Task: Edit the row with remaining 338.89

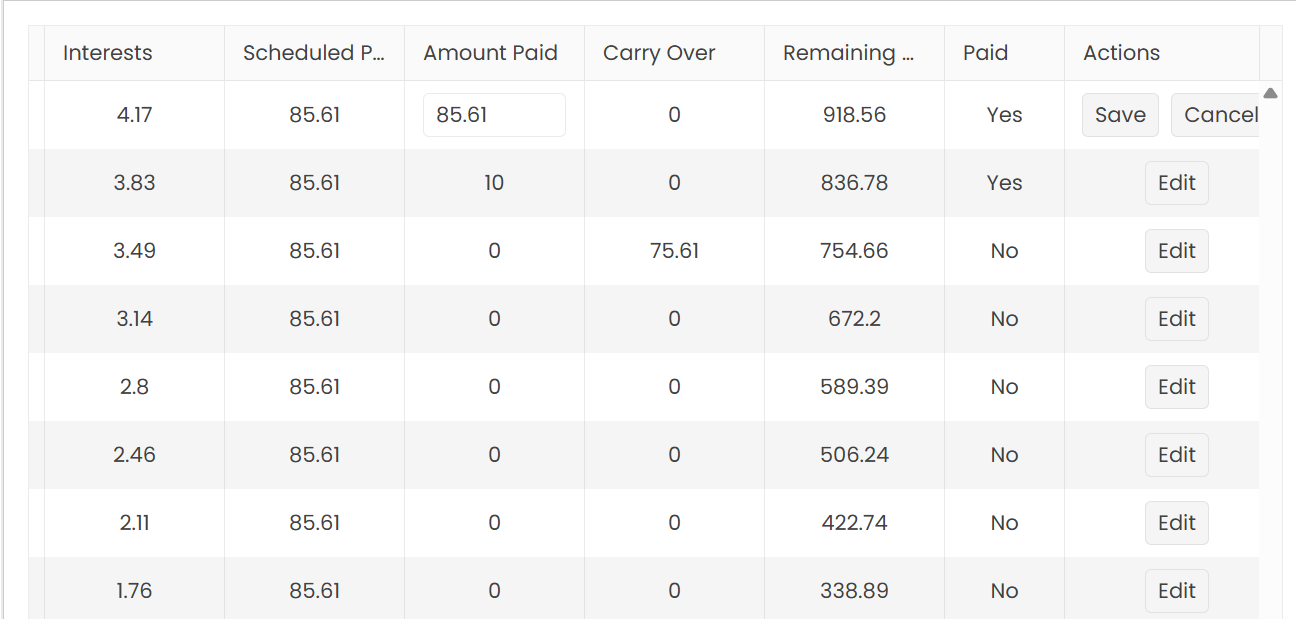Action: coord(1176,591)
